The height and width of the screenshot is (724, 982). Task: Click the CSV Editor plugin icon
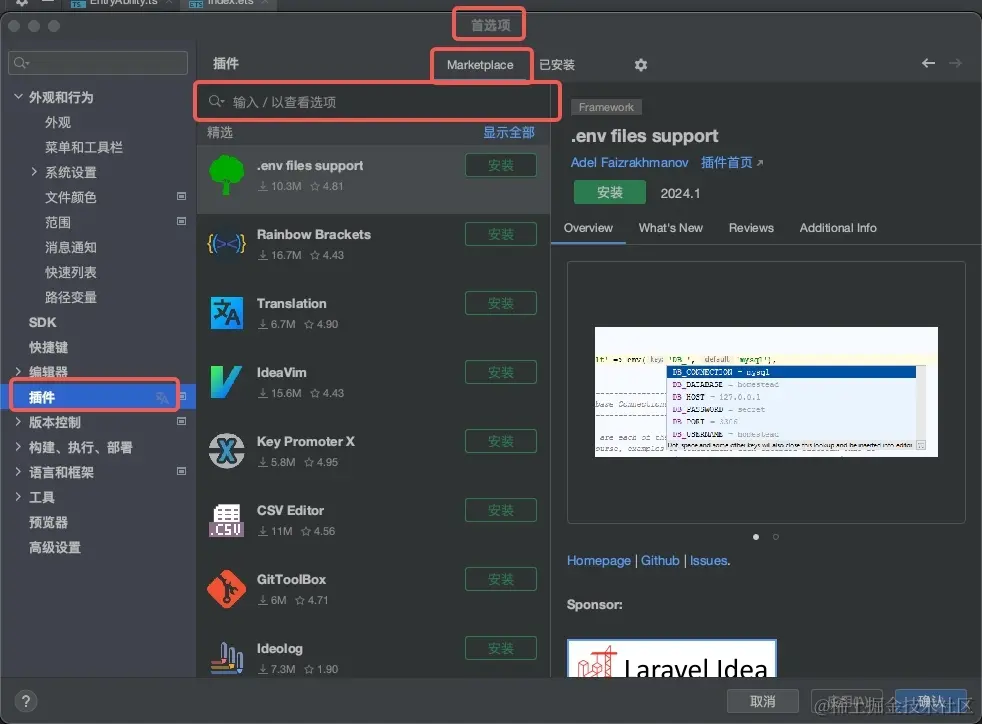[226, 520]
